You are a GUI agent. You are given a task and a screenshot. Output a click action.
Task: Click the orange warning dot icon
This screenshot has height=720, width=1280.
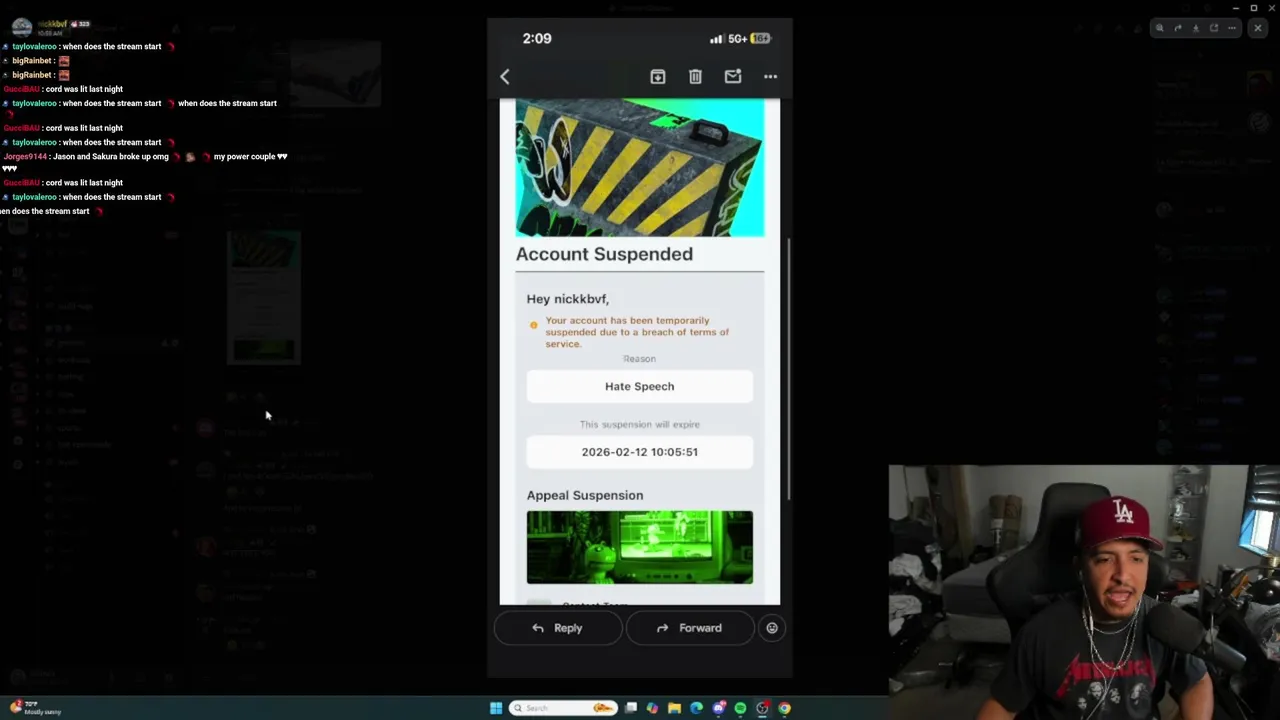click(533, 325)
